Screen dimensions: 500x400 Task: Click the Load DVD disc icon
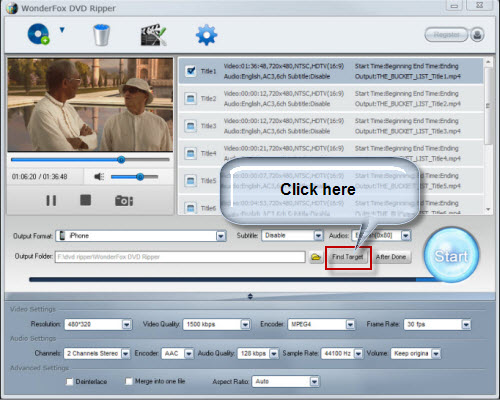pyautogui.click(x=39, y=34)
